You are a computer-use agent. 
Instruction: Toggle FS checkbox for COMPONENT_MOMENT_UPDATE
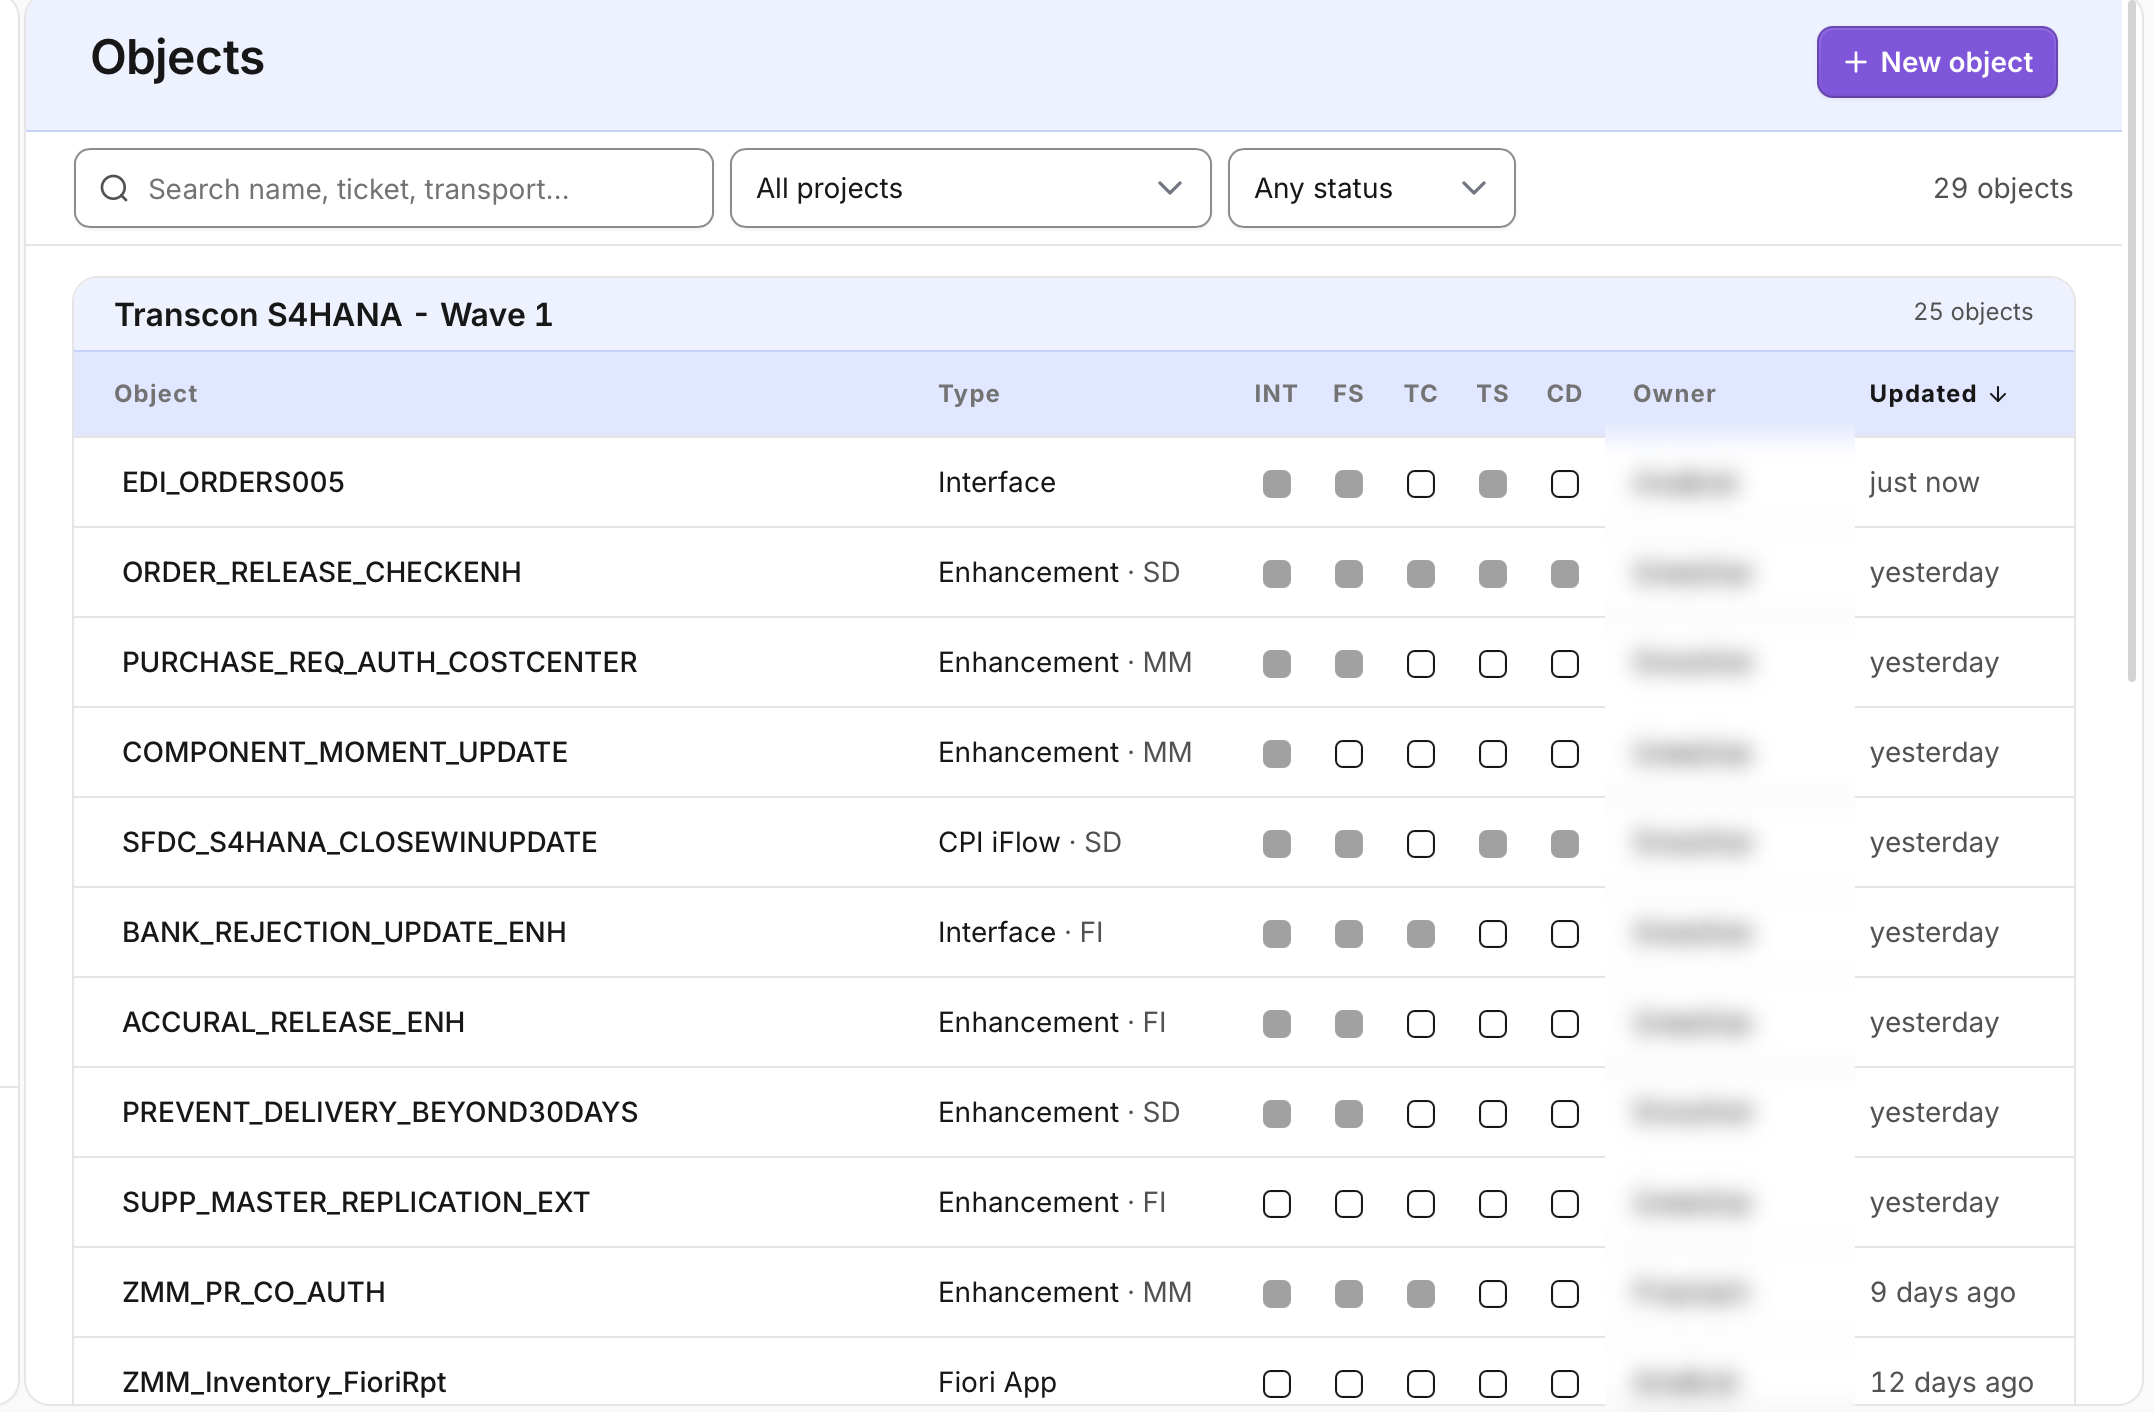pyautogui.click(x=1348, y=753)
